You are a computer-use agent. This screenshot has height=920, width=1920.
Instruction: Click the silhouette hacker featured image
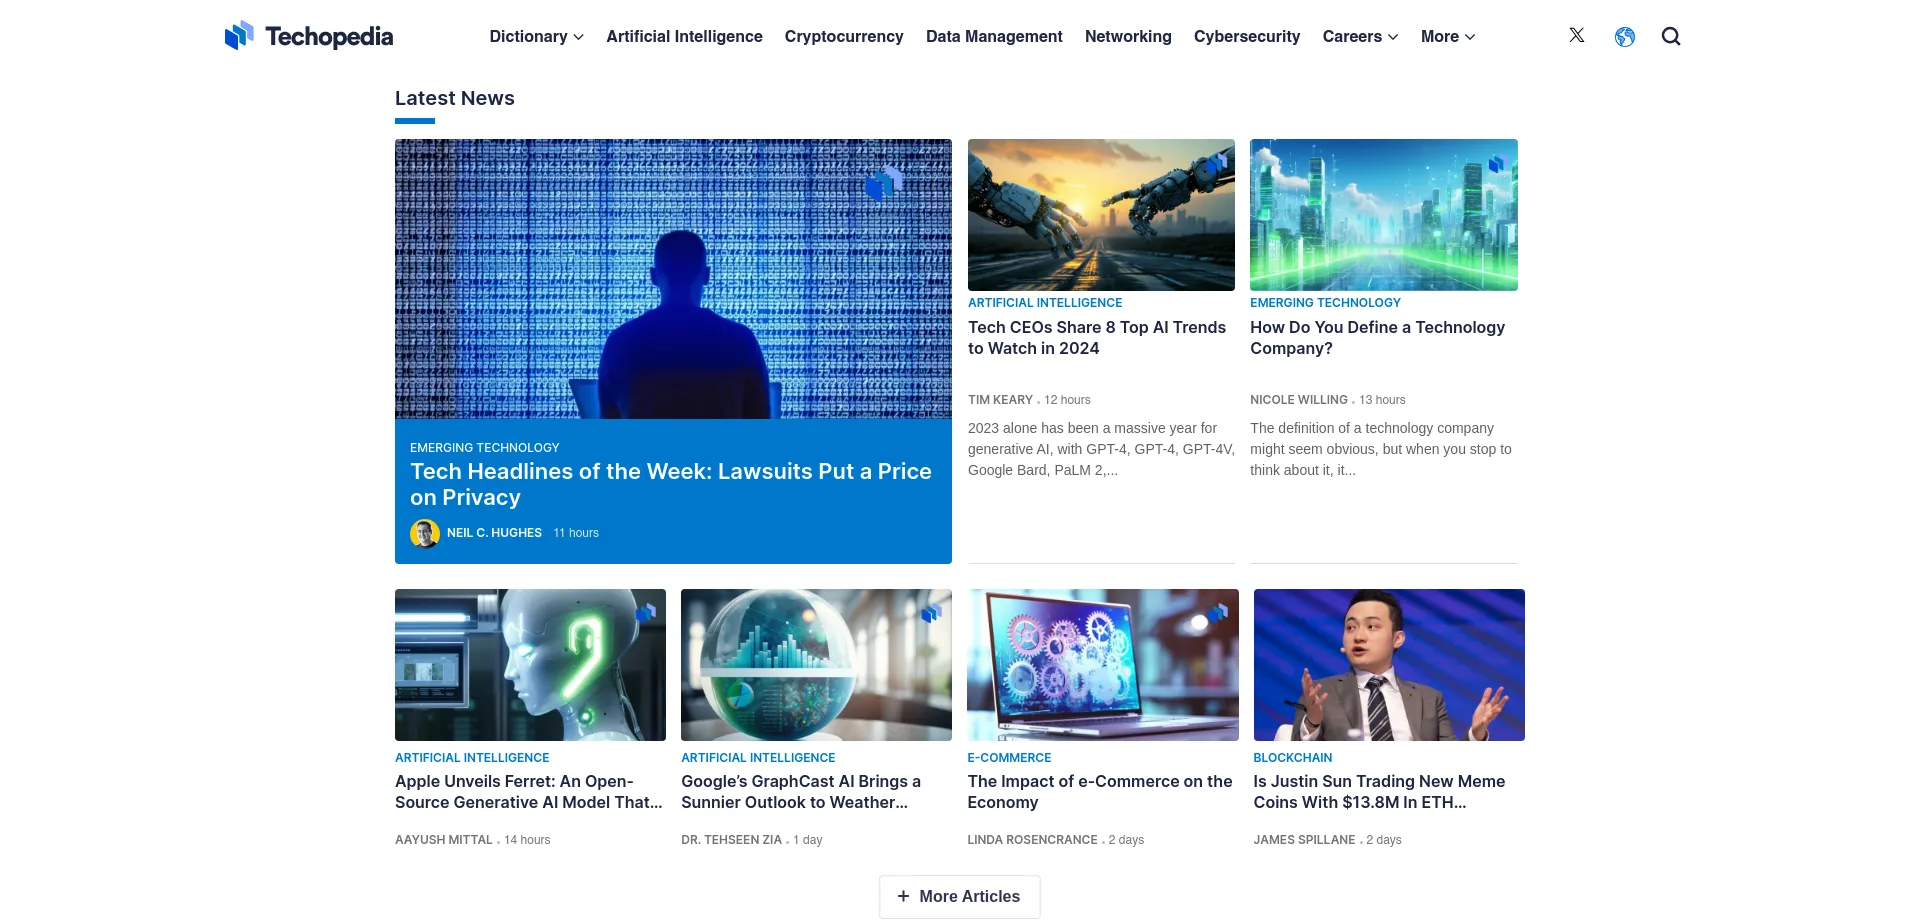tap(673, 279)
